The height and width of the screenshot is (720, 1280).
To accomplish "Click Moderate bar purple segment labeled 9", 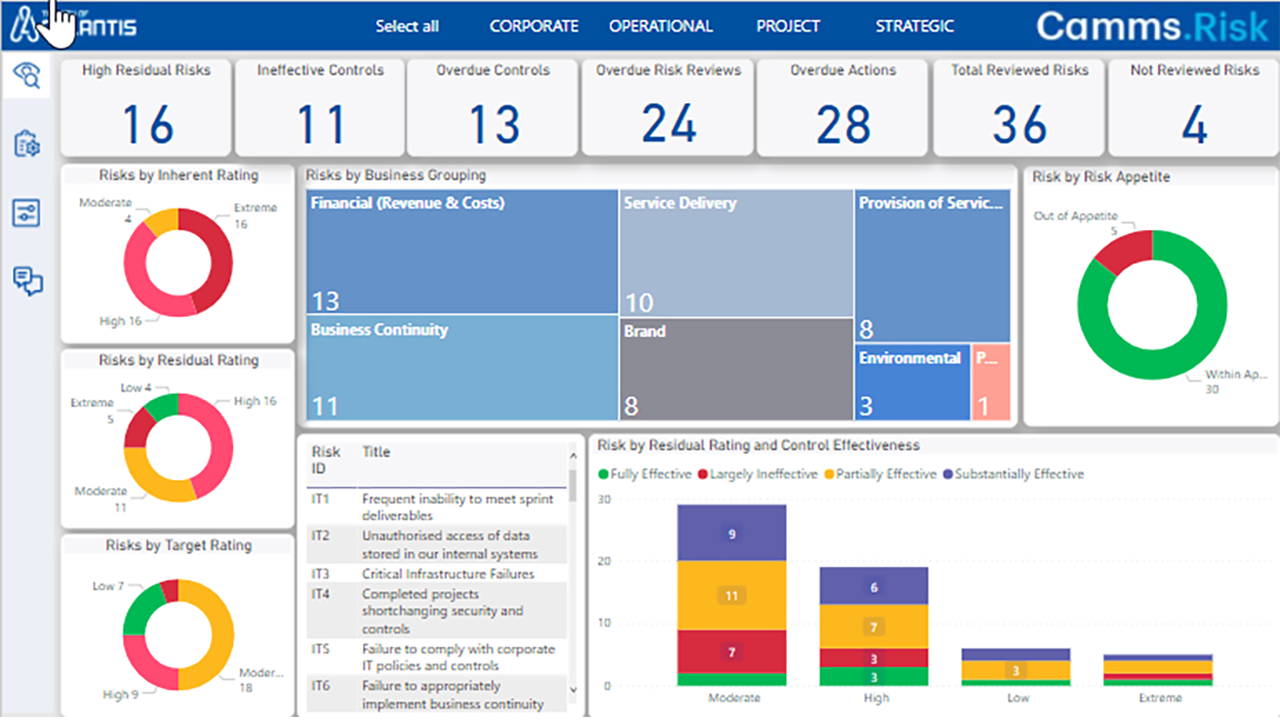I will point(732,532).
